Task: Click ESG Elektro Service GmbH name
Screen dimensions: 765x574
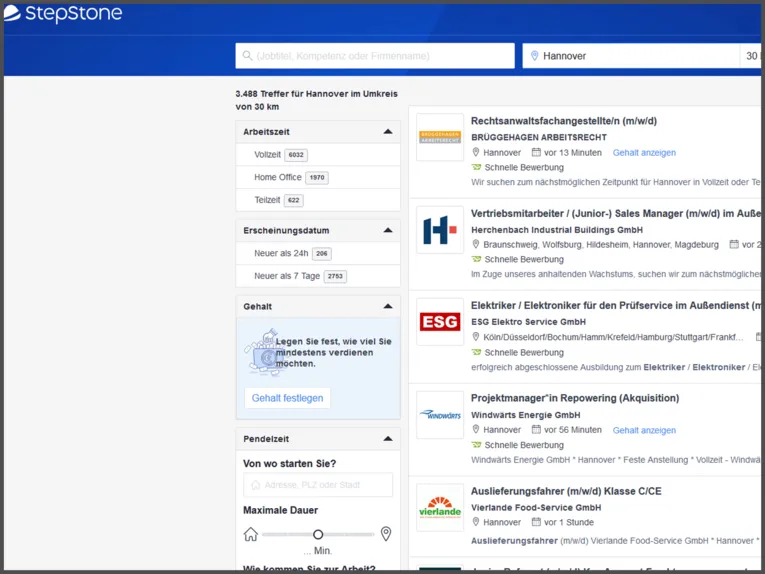Action: (x=528, y=322)
